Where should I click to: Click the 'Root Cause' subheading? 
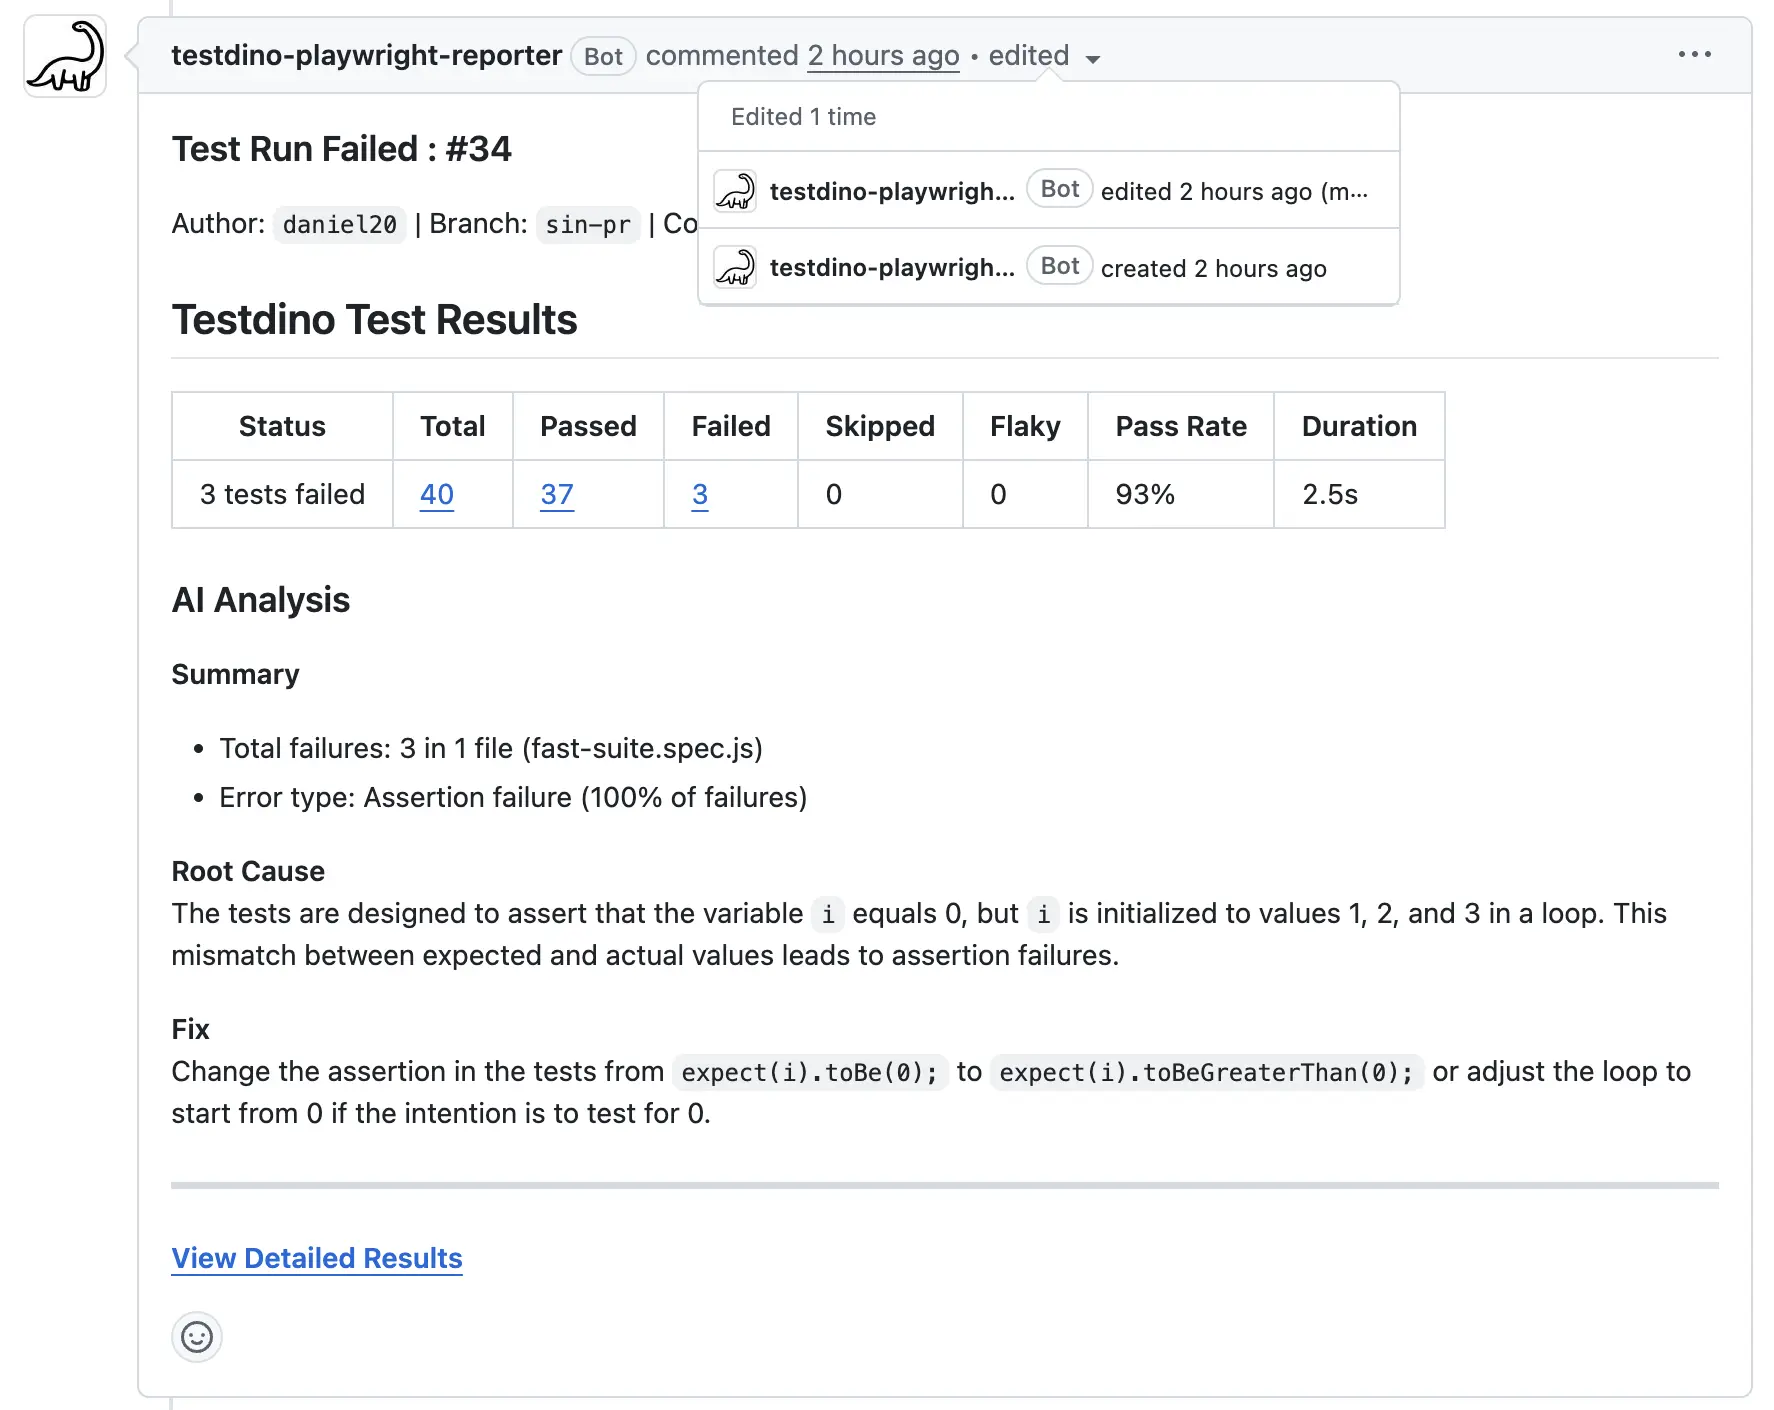click(x=248, y=871)
